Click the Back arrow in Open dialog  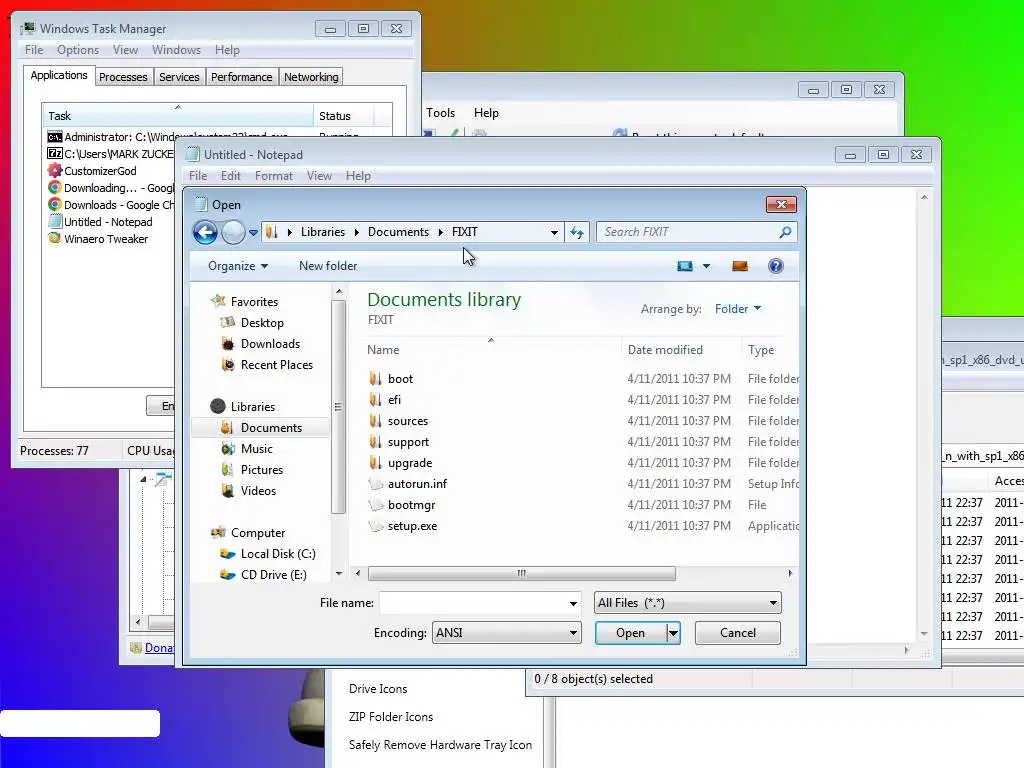click(x=205, y=232)
